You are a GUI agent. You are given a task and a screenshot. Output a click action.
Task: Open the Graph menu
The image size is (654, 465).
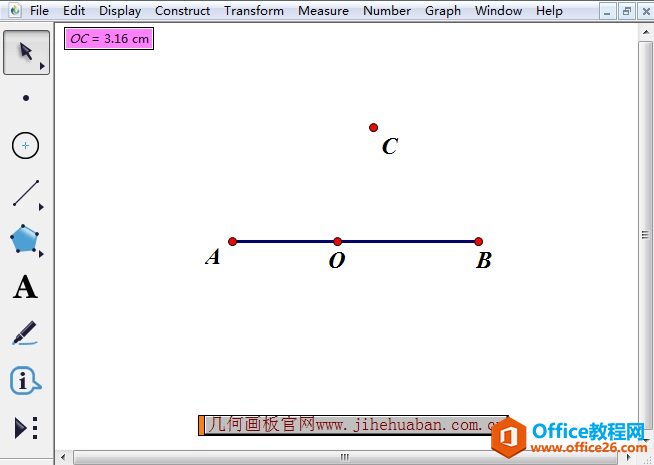tap(443, 10)
